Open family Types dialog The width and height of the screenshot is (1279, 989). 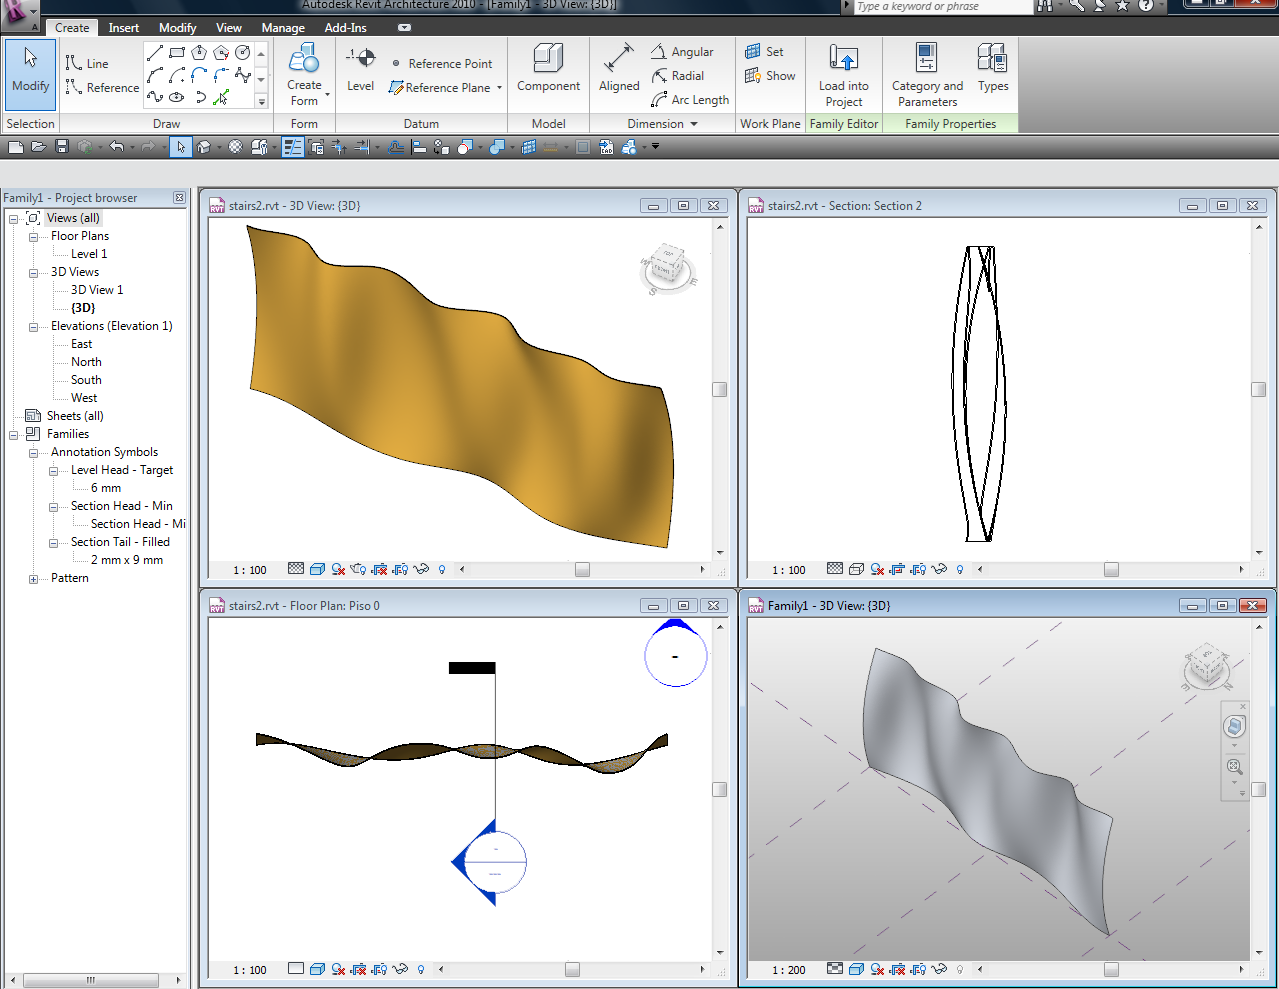992,68
